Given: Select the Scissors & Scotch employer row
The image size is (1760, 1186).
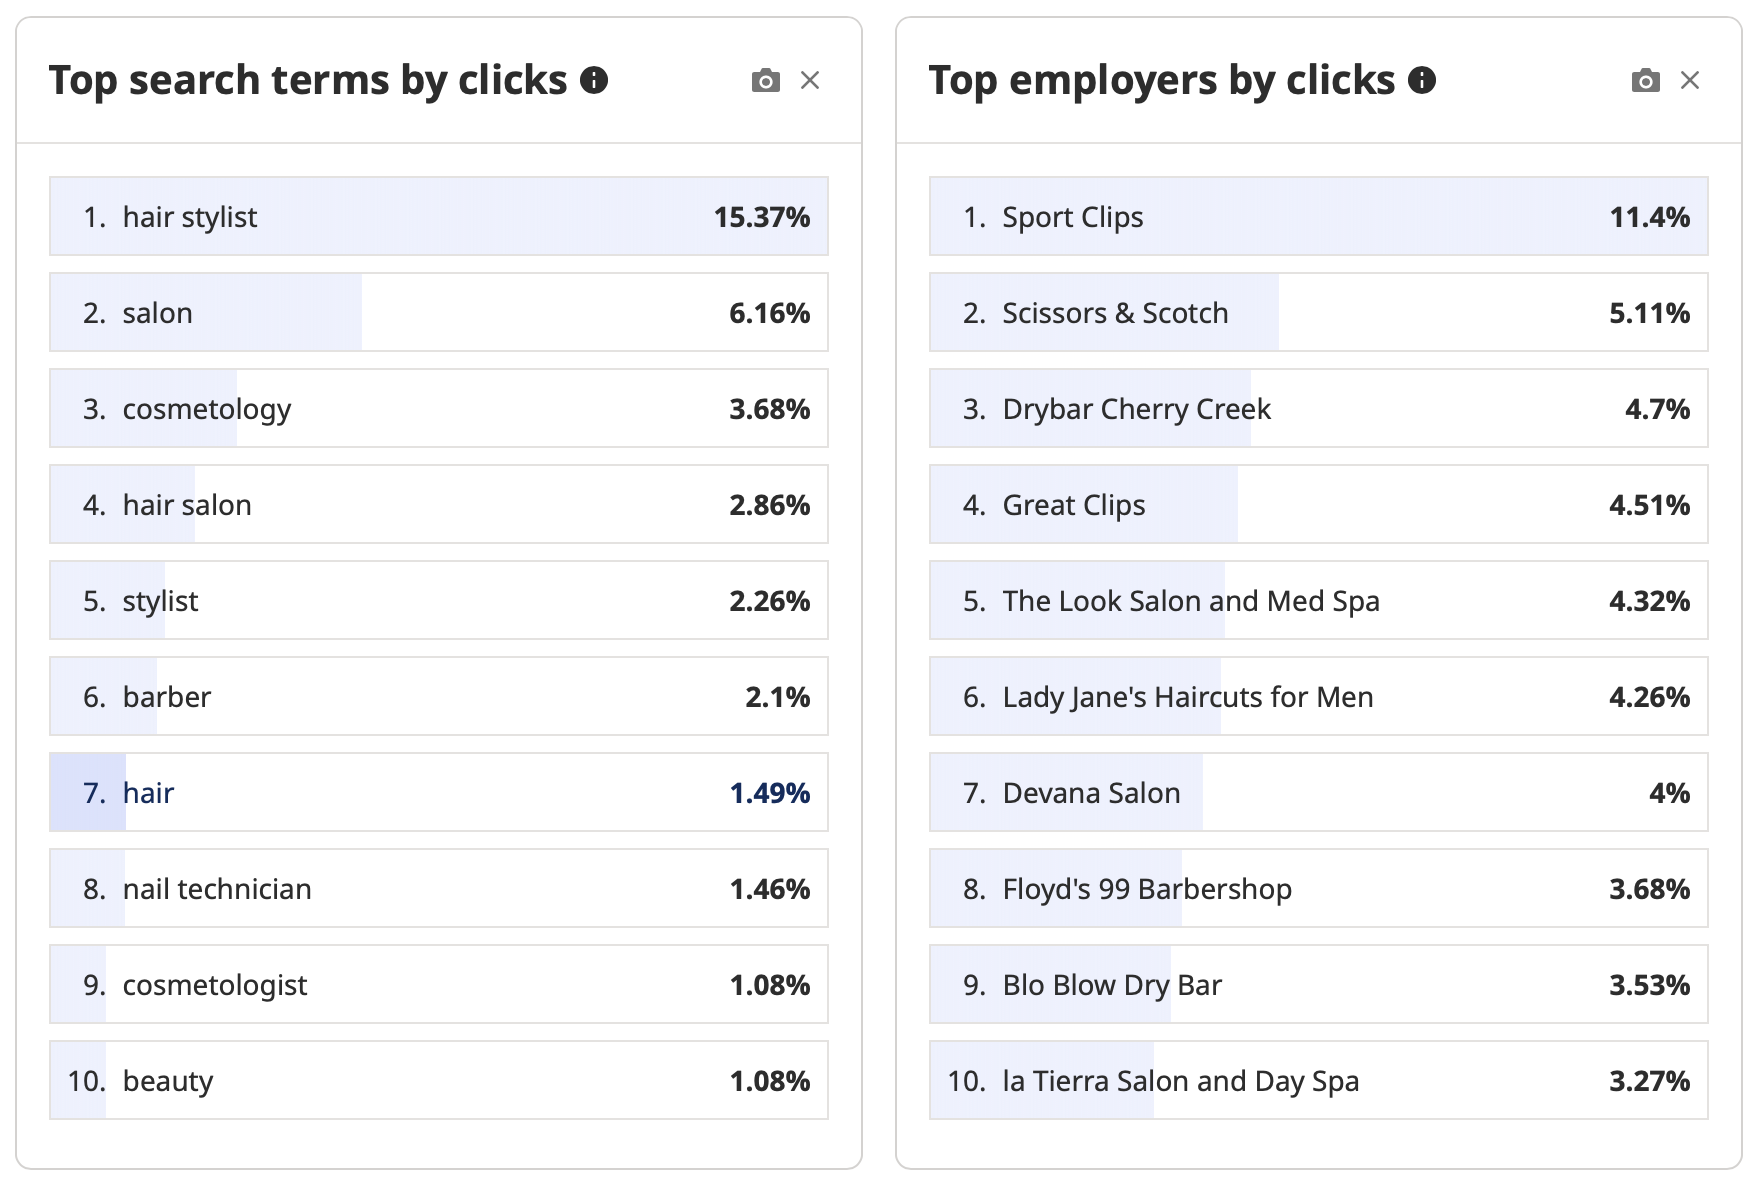Looking at the screenshot, I should pos(1319,312).
